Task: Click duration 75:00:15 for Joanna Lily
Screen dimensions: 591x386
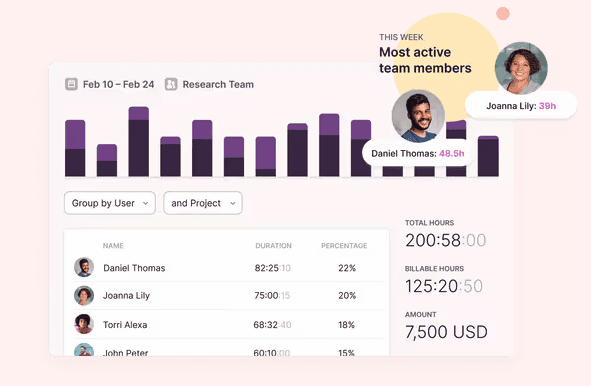Action: (272, 296)
